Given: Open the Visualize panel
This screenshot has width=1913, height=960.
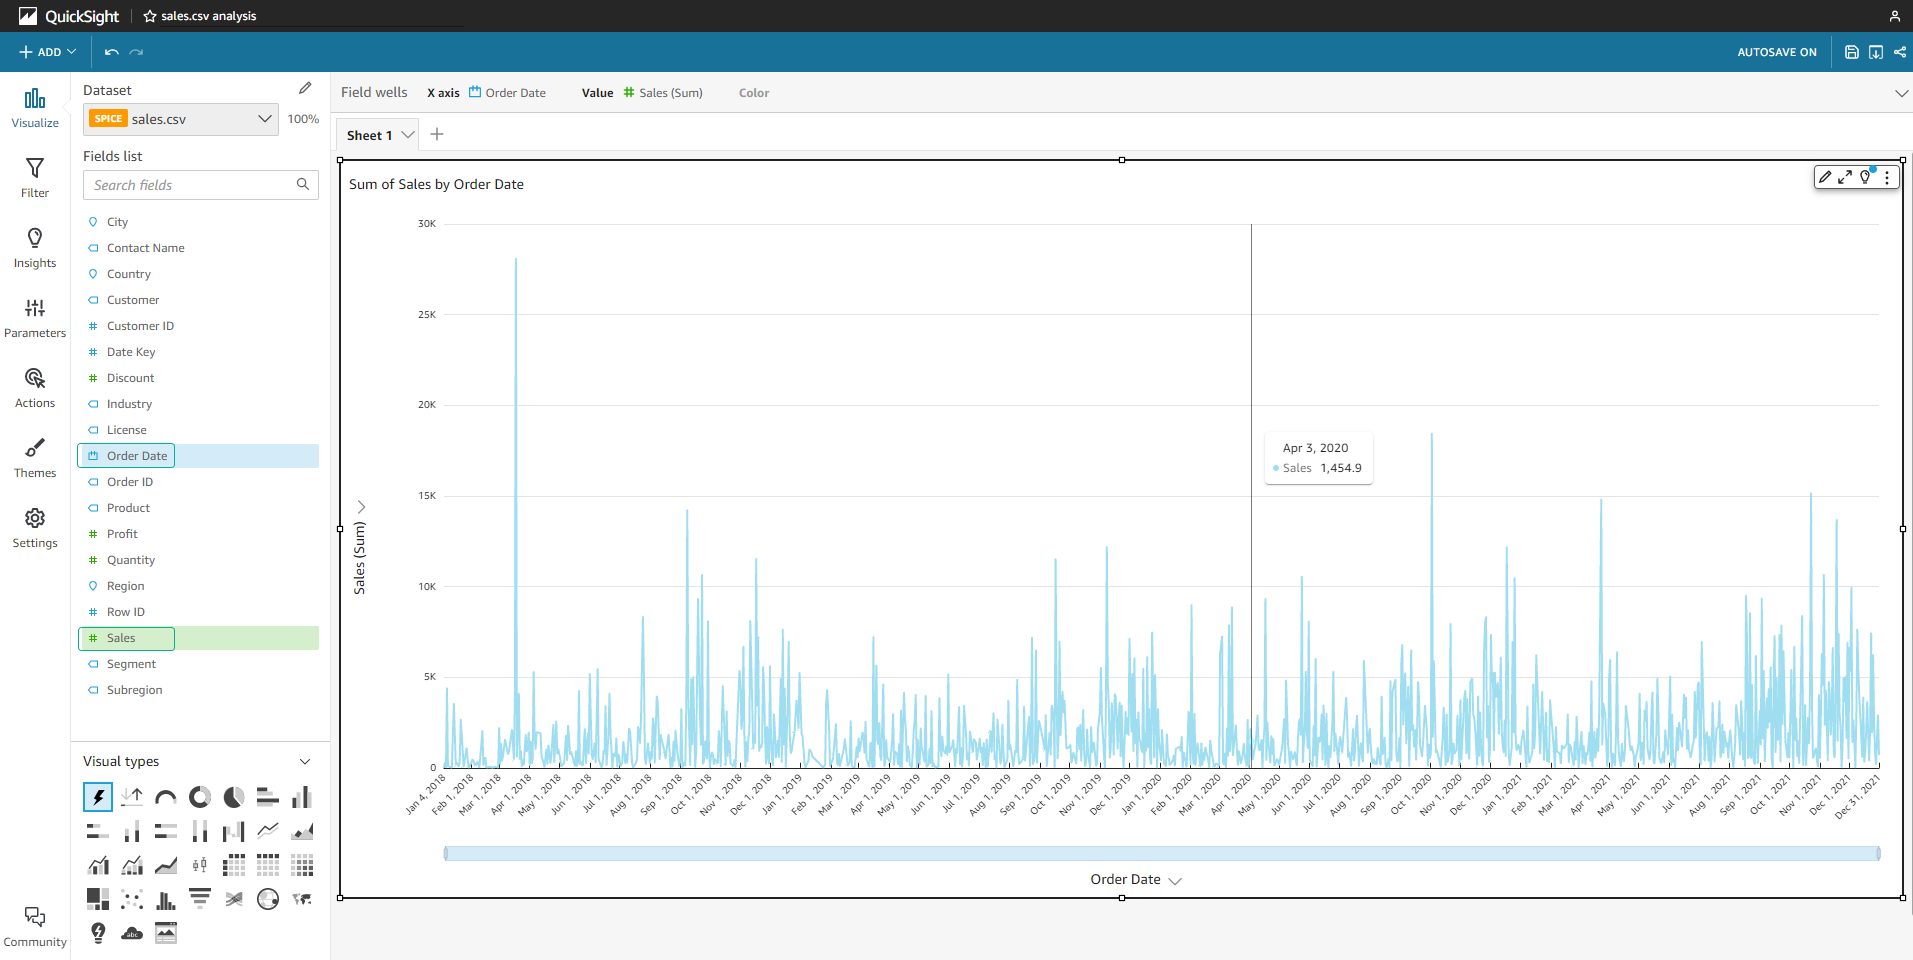Looking at the screenshot, I should tap(35, 108).
